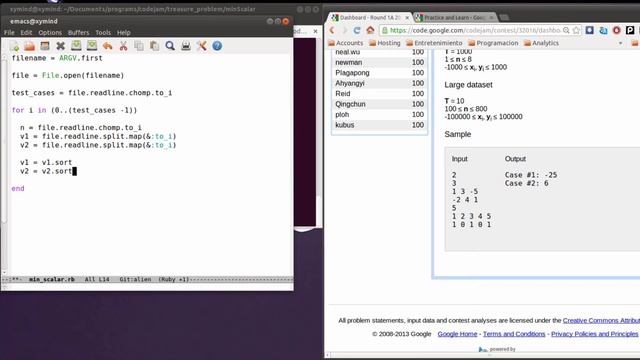Click the New file icon in Emacs toolbar
The height and width of the screenshot is (360, 640).
[x=14, y=46]
